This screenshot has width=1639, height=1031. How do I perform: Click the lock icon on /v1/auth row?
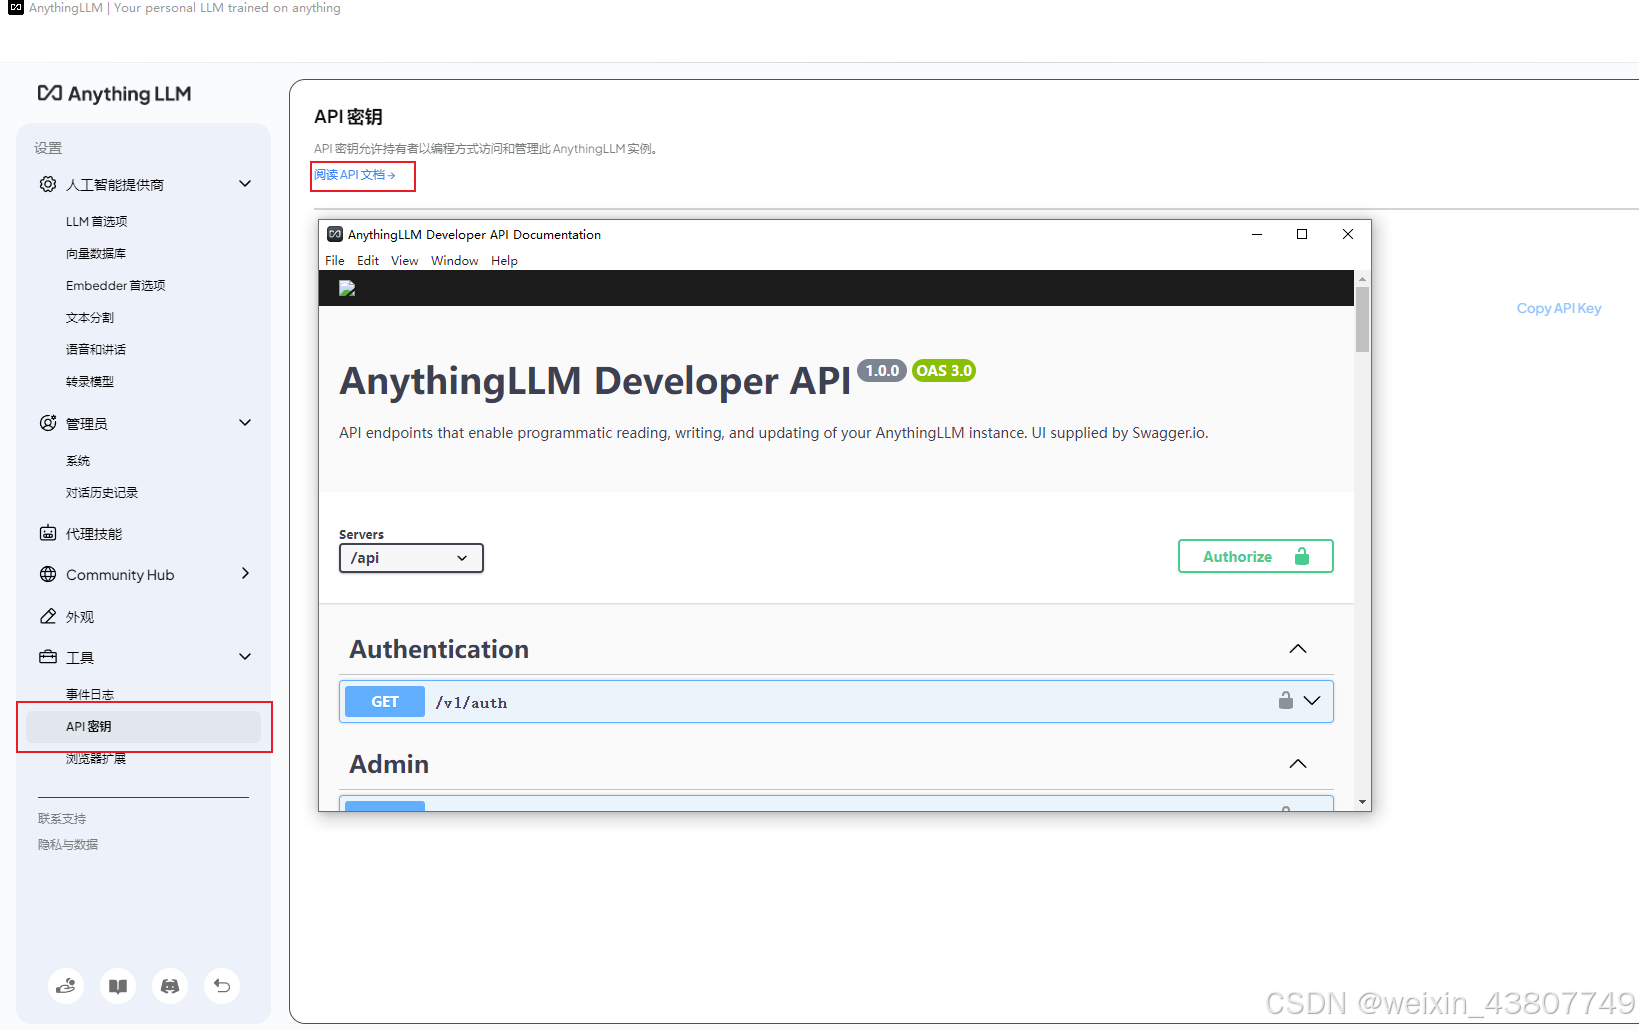click(x=1286, y=700)
